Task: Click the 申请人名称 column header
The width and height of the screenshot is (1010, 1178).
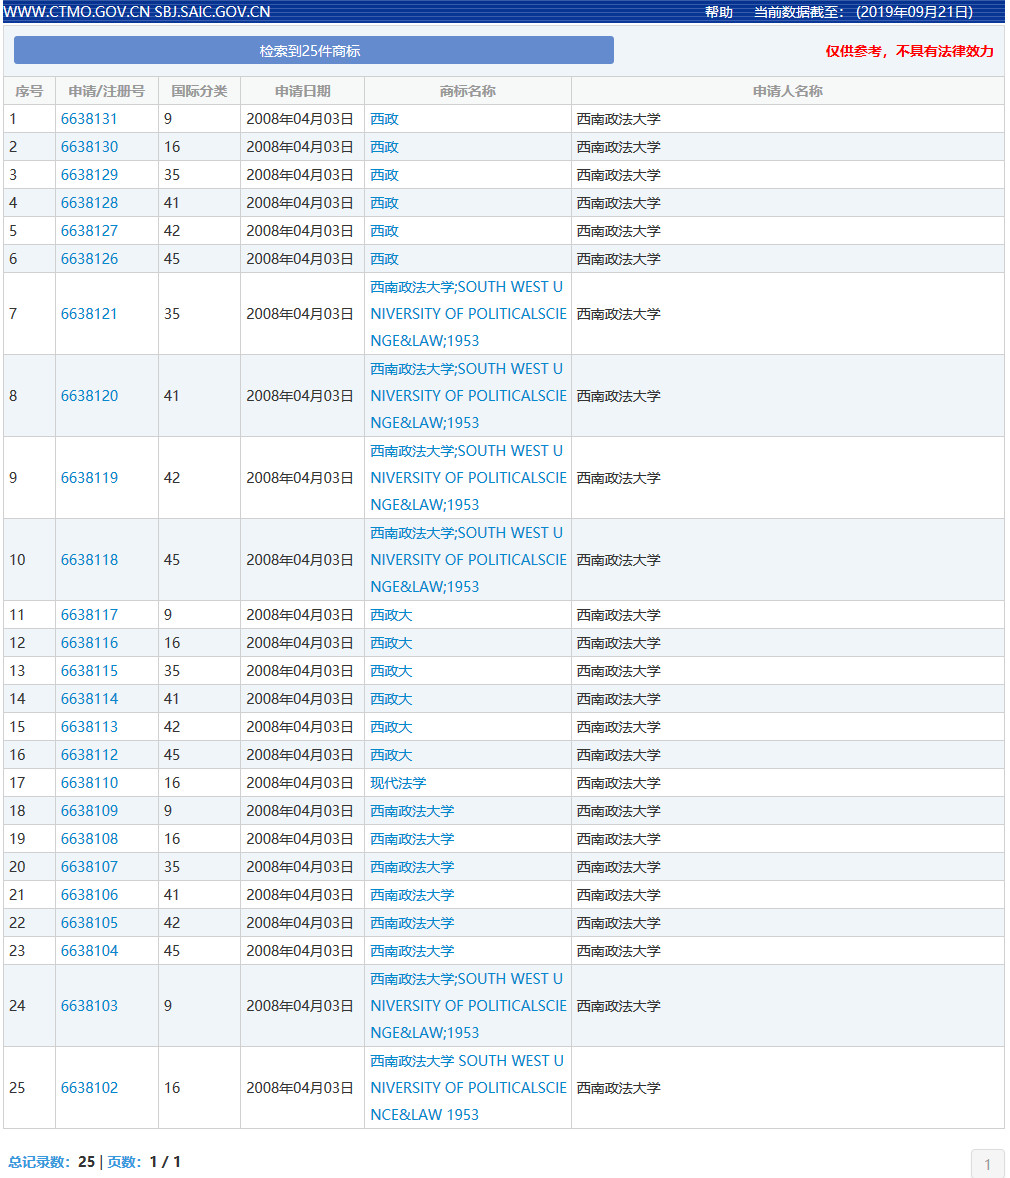Action: point(788,91)
